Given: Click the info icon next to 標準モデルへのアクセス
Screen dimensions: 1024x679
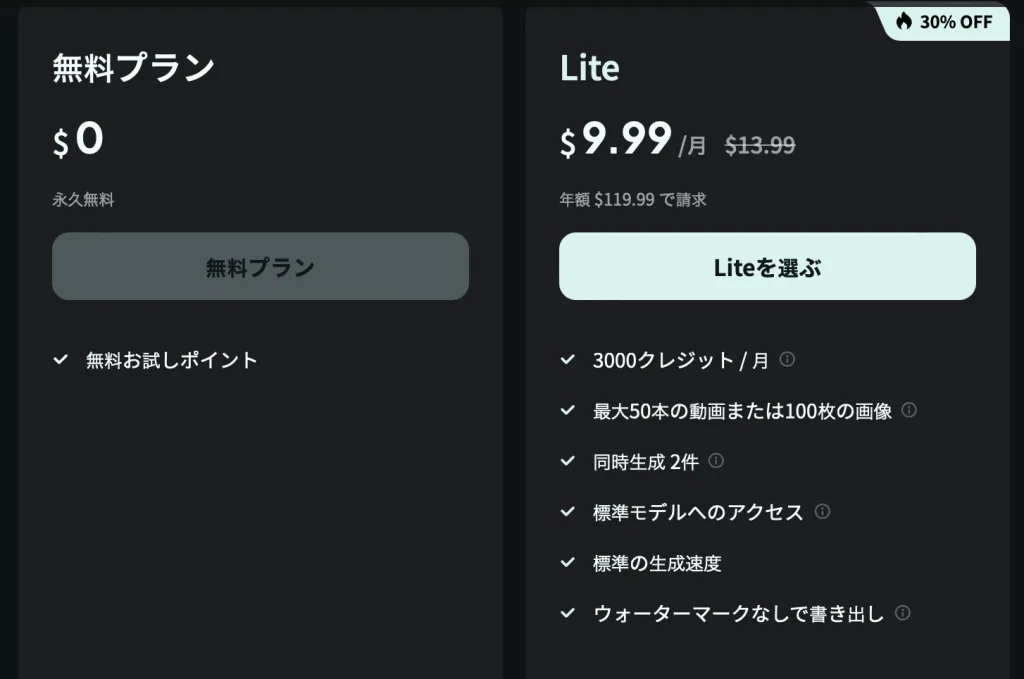Looking at the screenshot, I should tap(822, 511).
